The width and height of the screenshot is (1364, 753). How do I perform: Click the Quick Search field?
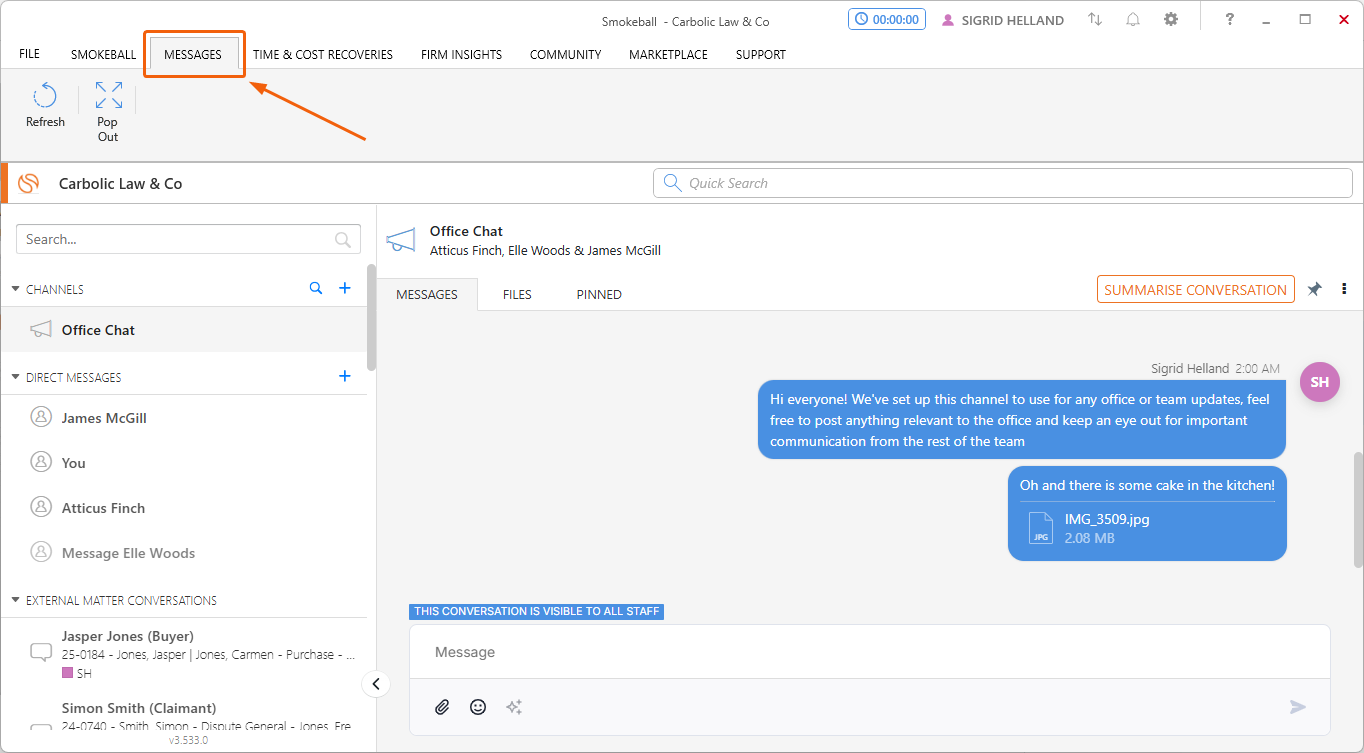[x=1003, y=183]
